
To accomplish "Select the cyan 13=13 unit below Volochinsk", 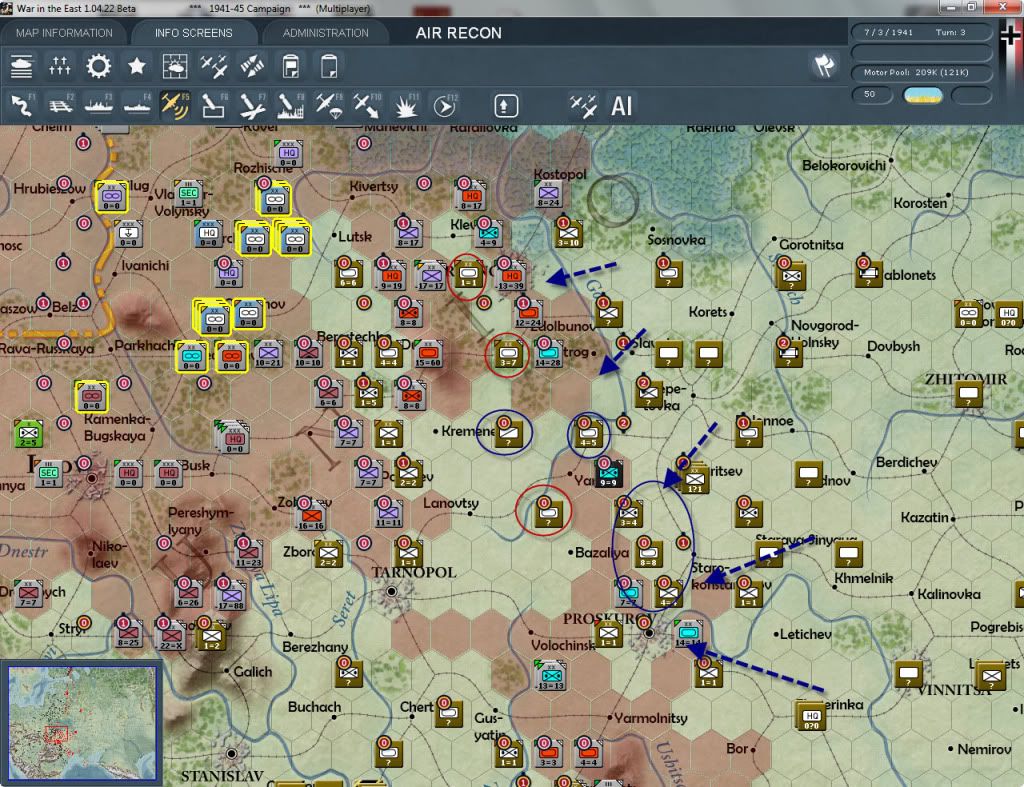I will 551,676.
